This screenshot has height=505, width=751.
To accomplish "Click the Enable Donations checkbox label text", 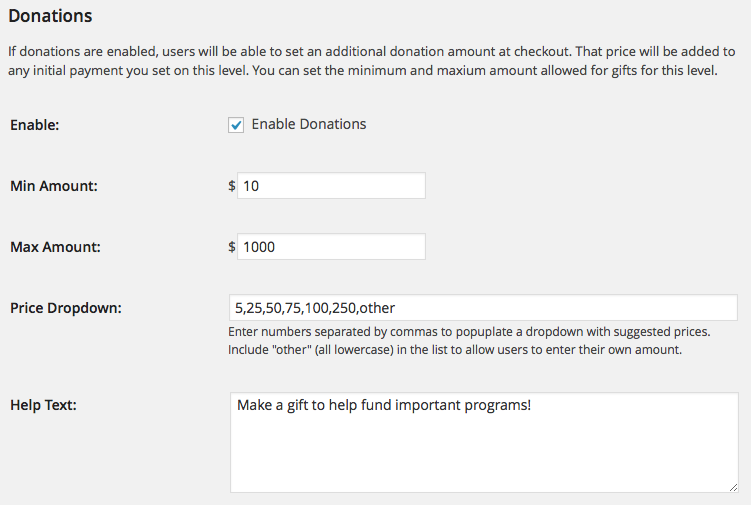I will (x=309, y=124).
